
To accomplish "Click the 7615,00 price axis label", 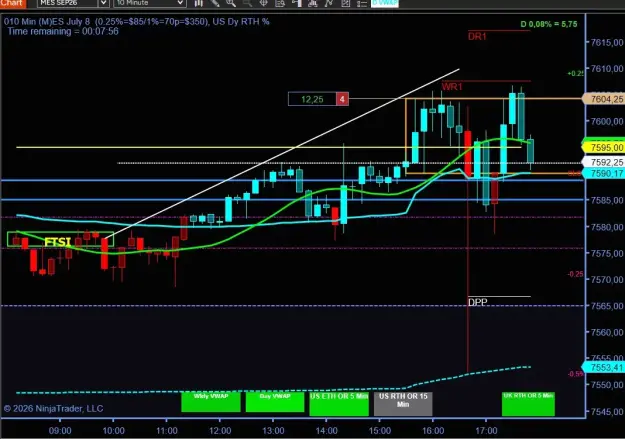I will click(607, 42).
